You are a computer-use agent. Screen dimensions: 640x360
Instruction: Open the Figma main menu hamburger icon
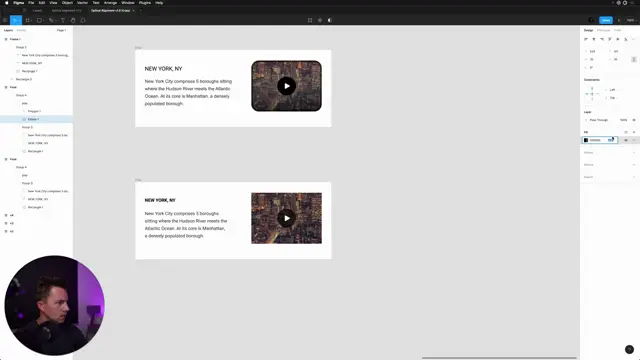[x=5, y=20]
